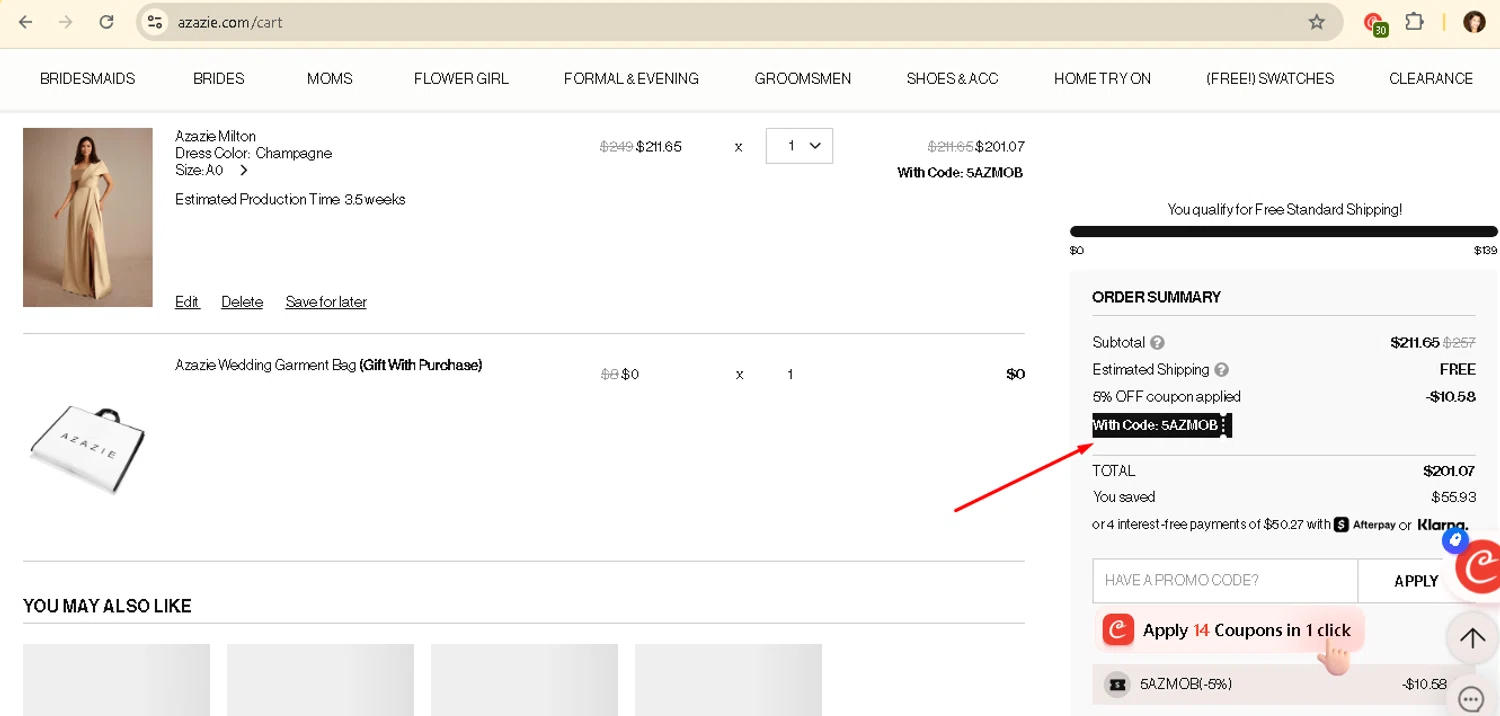
Task: Open quantity dropdown for Azazie Milton
Action: pyautogui.click(x=799, y=146)
